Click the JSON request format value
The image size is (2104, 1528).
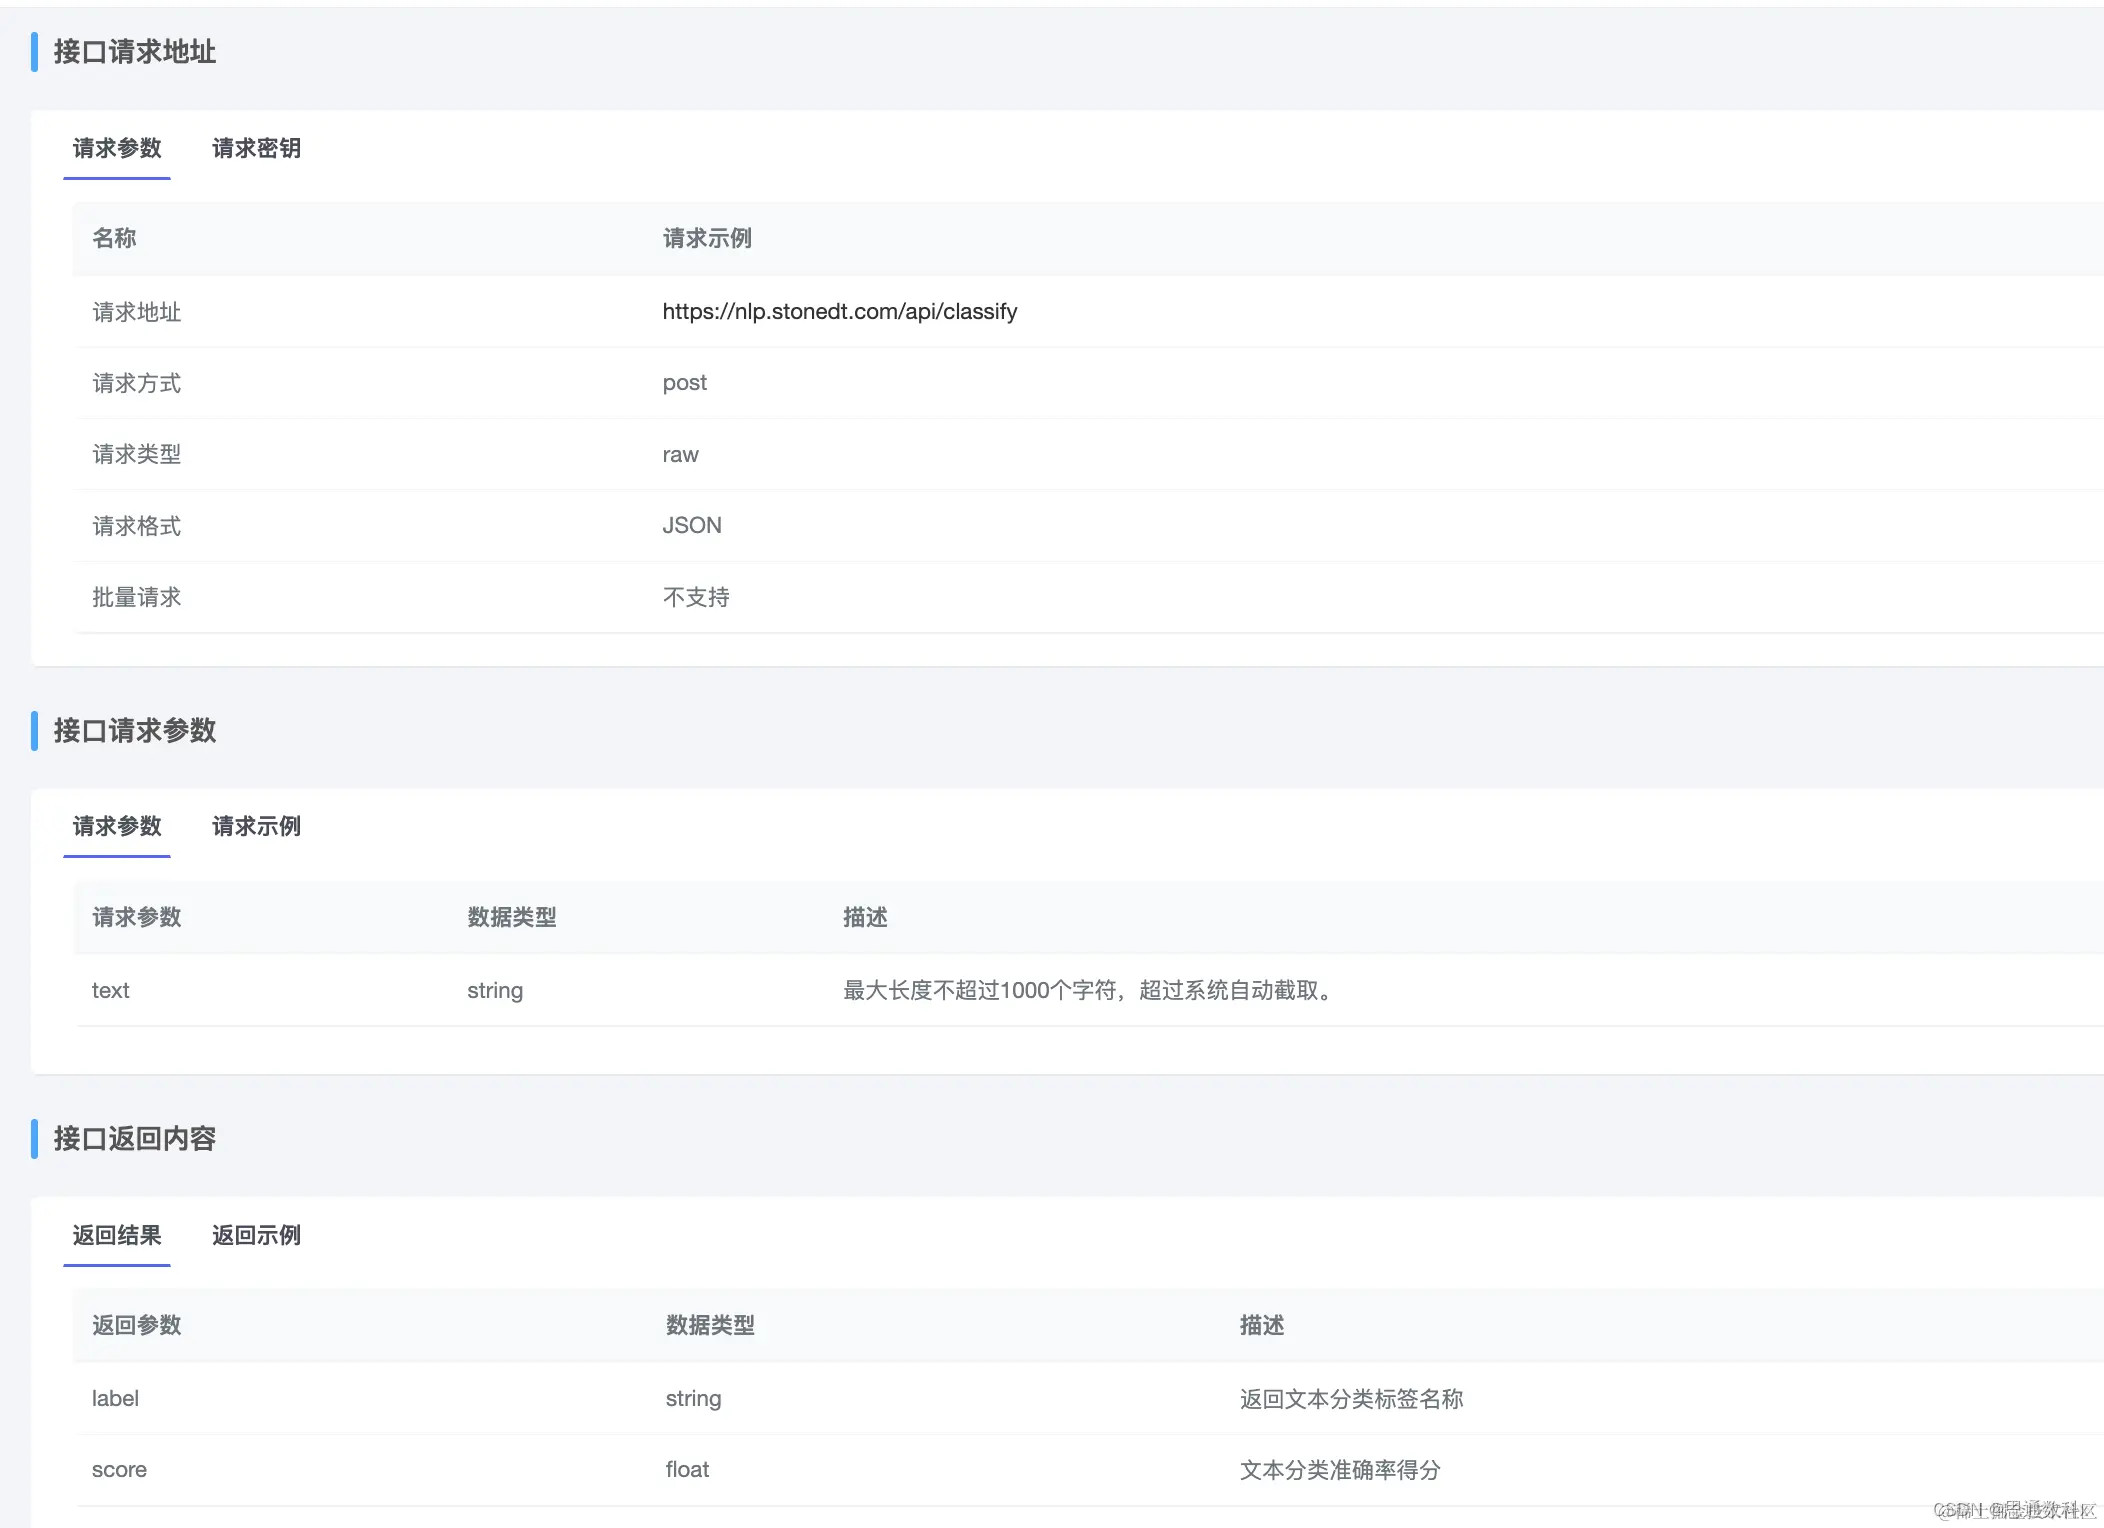[691, 526]
